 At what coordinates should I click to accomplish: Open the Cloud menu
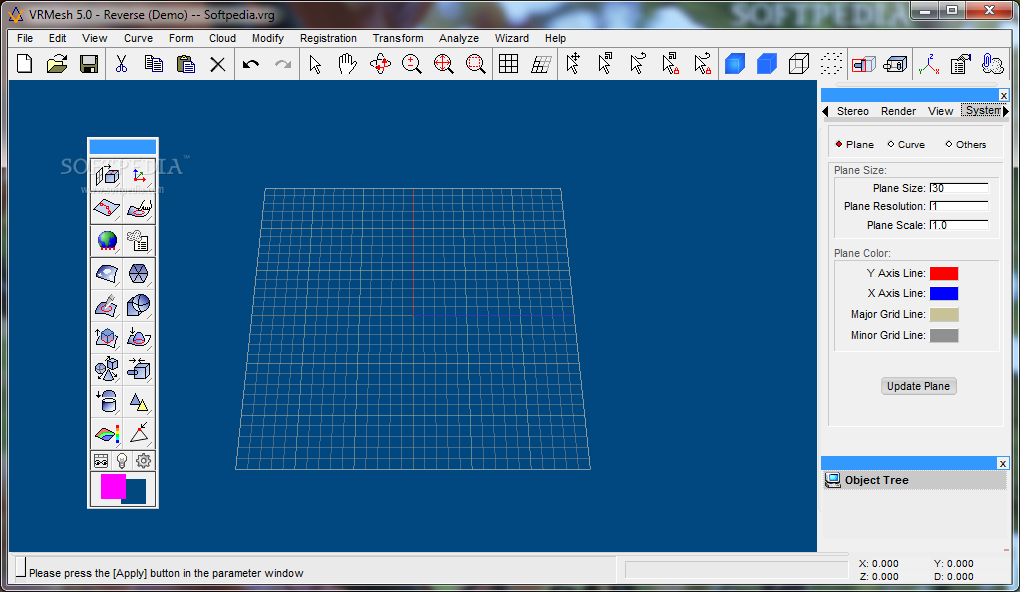pyautogui.click(x=222, y=38)
